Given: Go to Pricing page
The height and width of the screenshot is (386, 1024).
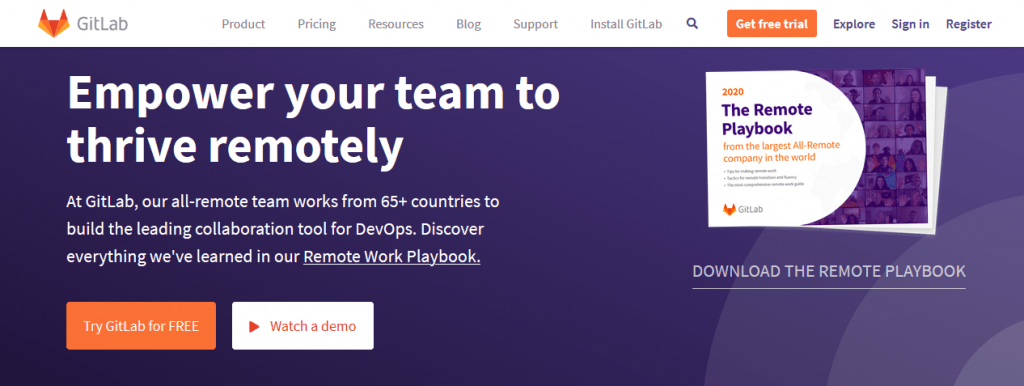Looking at the screenshot, I should 317,24.
